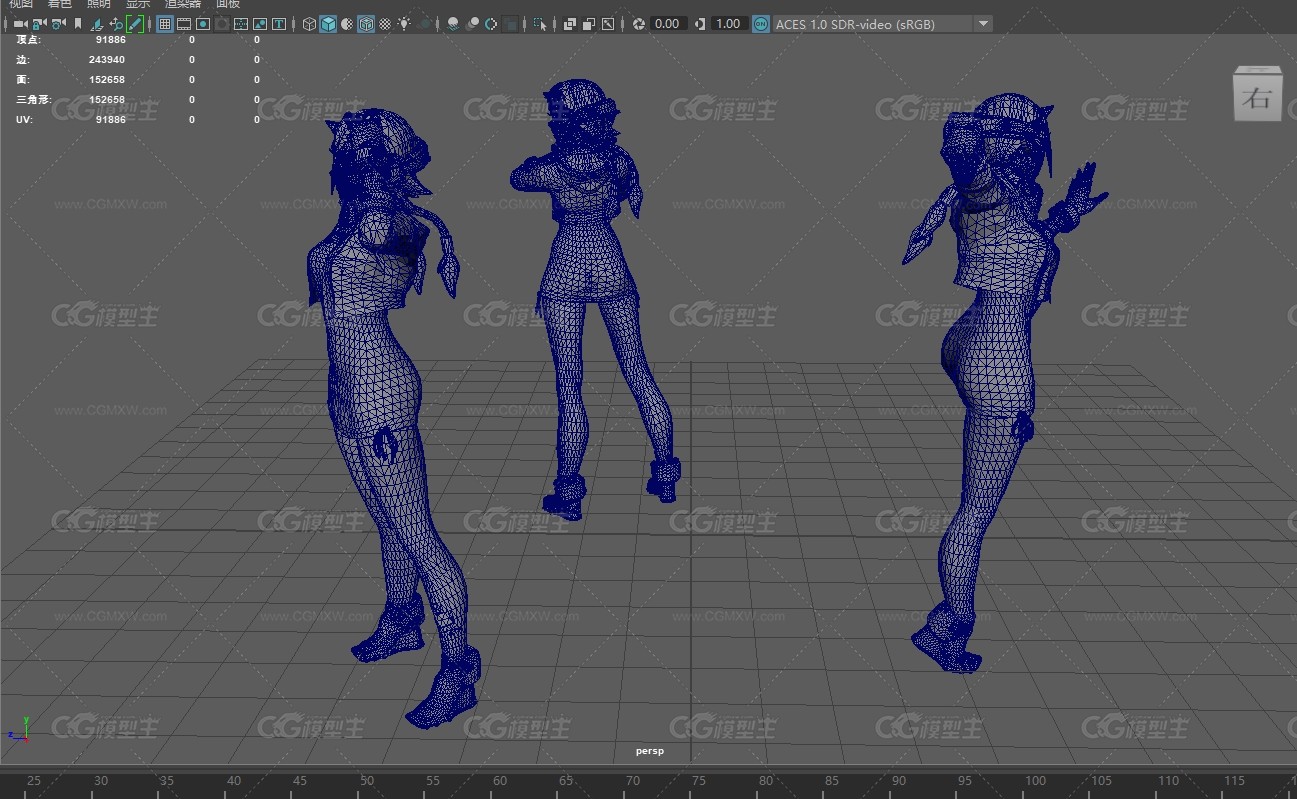Image resolution: width=1297 pixels, height=799 pixels.
Task: Toggle the Lock Camera icon
Action: (x=39, y=23)
